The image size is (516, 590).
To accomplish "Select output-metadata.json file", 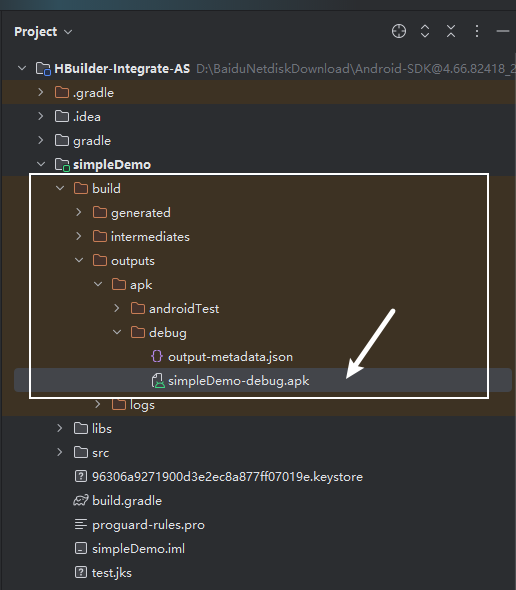I will click(230, 357).
